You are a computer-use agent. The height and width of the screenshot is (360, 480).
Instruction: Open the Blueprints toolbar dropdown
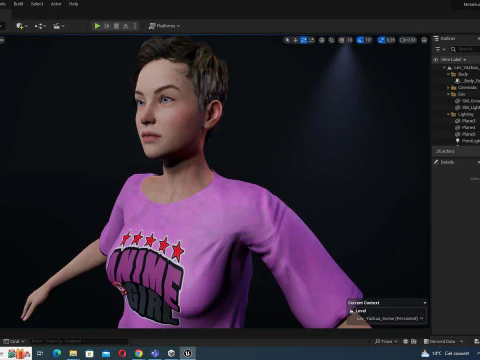40,26
